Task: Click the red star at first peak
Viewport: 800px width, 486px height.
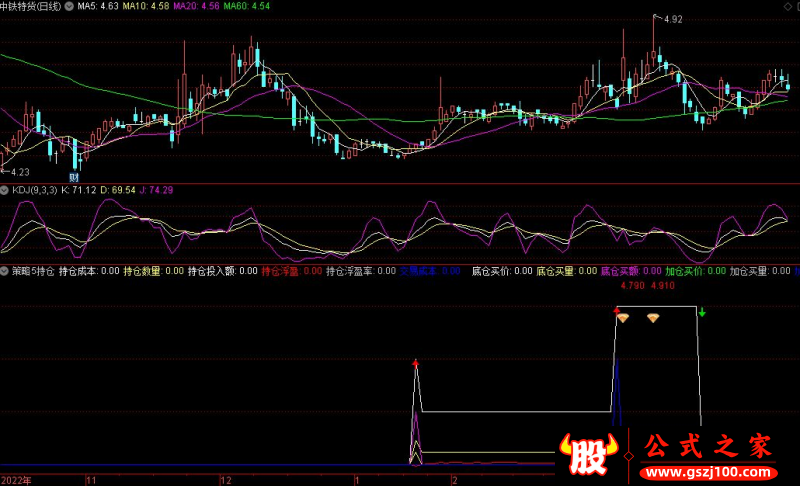Action: click(415, 364)
